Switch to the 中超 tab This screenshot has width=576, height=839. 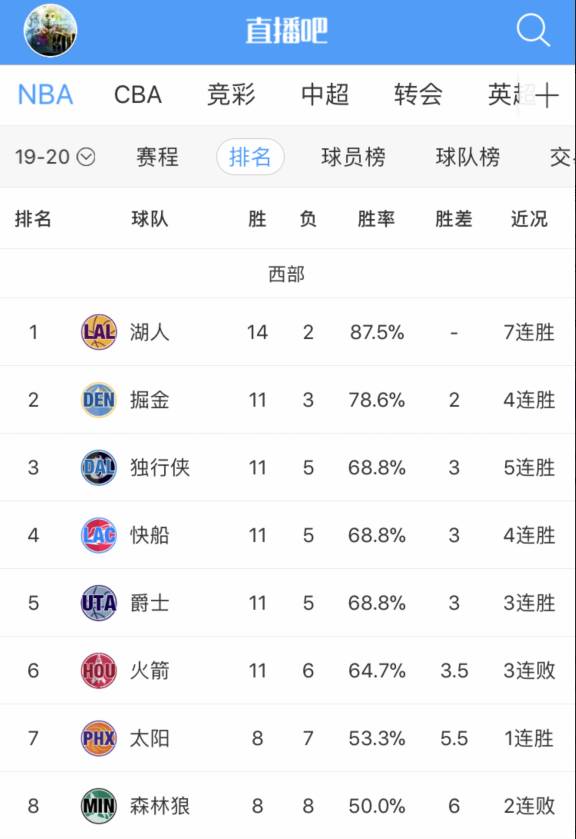click(x=325, y=95)
